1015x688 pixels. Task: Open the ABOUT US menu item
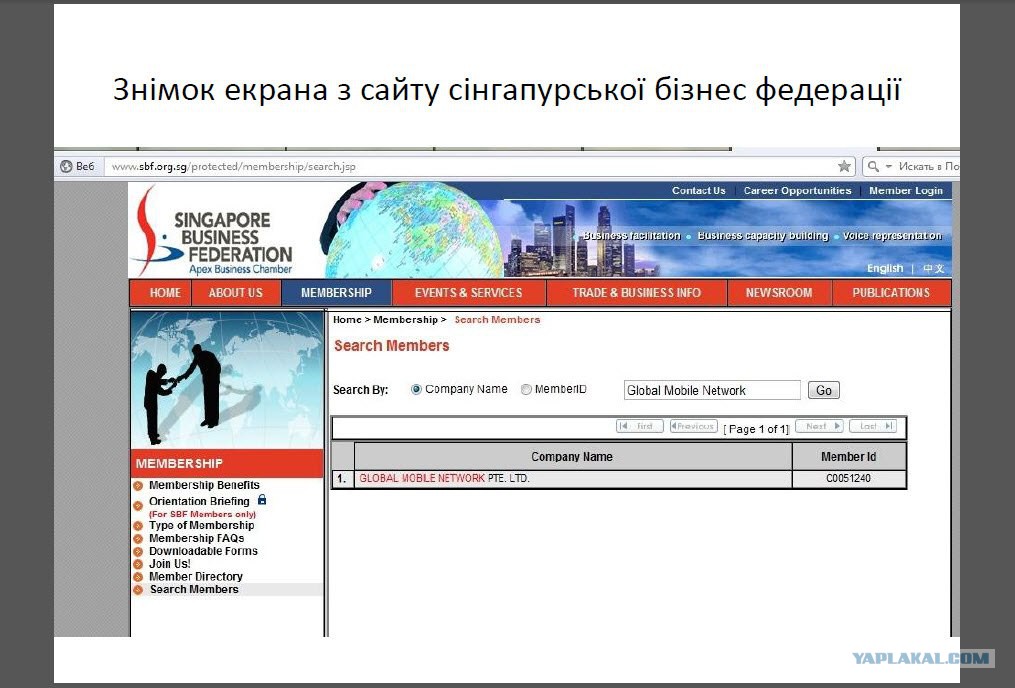pyautogui.click(x=236, y=293)
